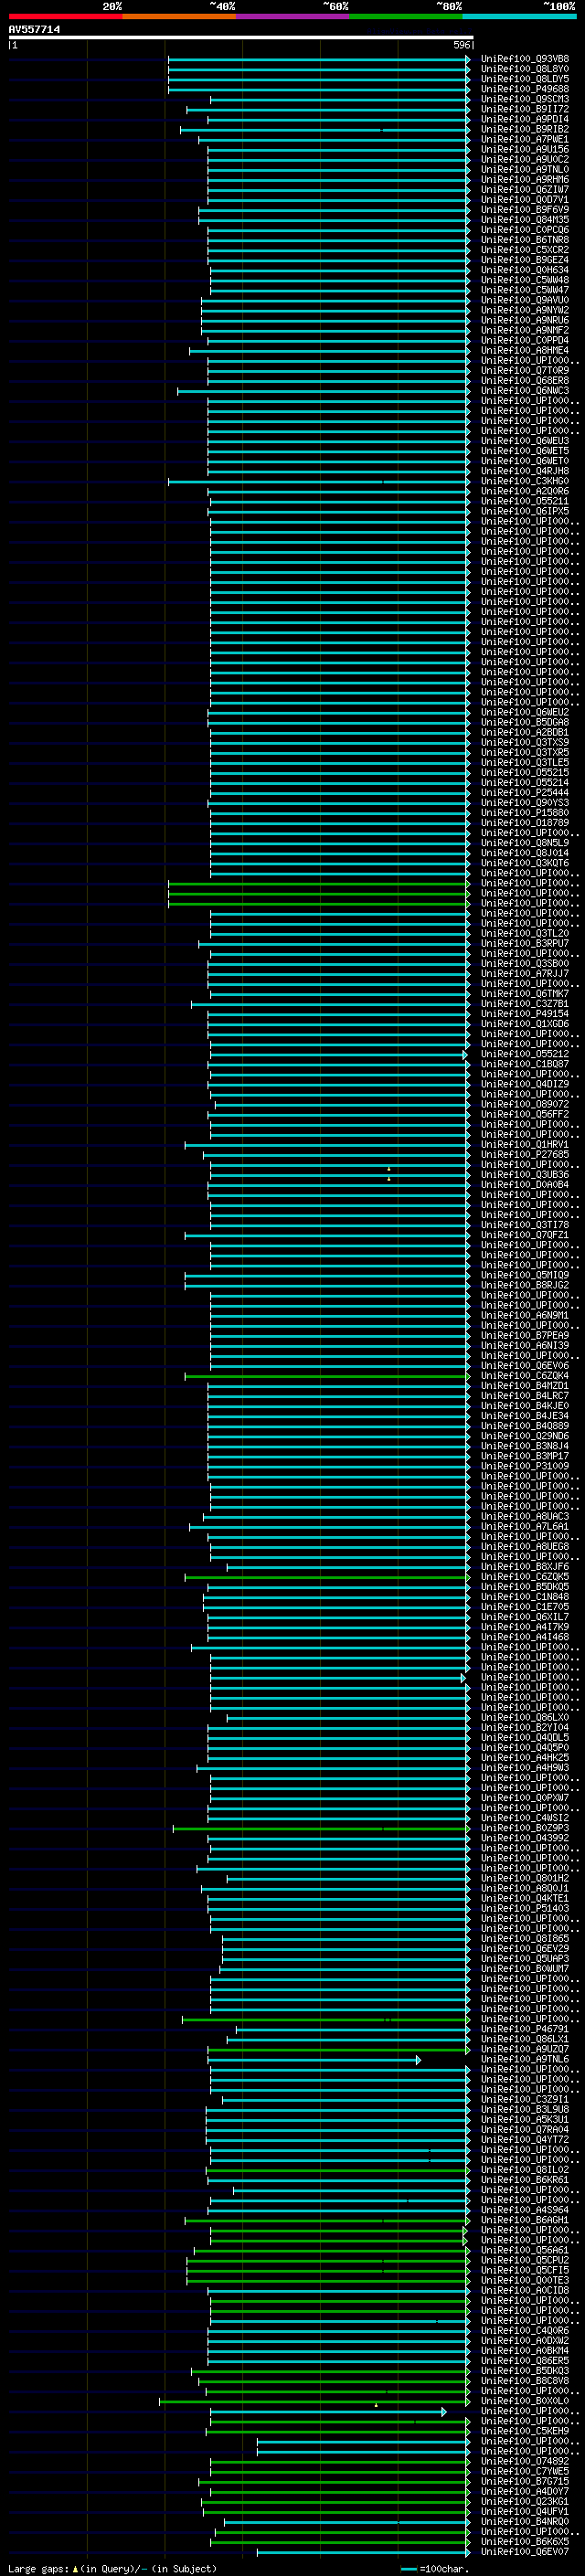Click the UniRef100_Q6IPX5 label
Screen dimensions: 585x2576
[x=525, y=511]
